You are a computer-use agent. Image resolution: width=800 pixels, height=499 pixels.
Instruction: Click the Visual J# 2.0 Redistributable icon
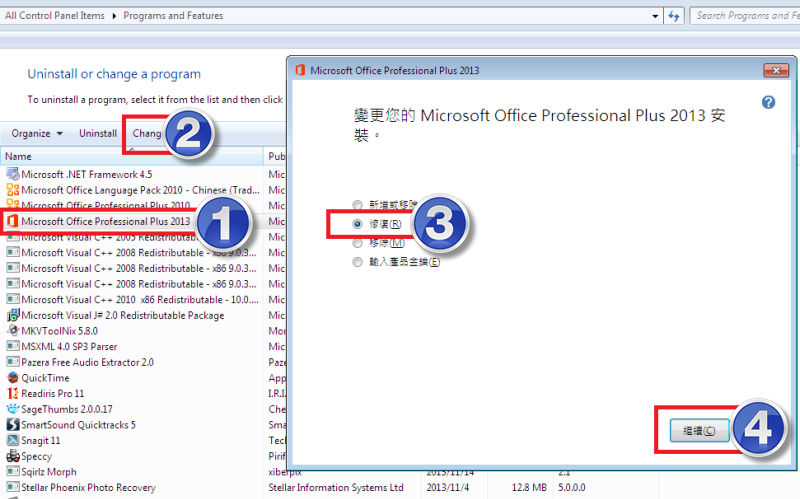[x=13, y=315]
